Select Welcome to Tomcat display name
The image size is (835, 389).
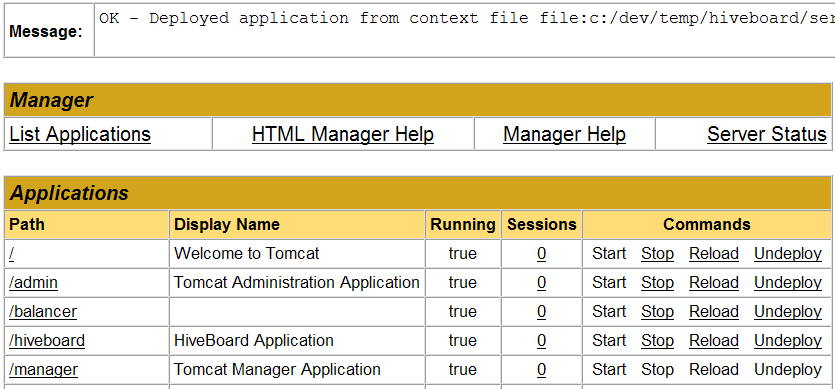247,254
